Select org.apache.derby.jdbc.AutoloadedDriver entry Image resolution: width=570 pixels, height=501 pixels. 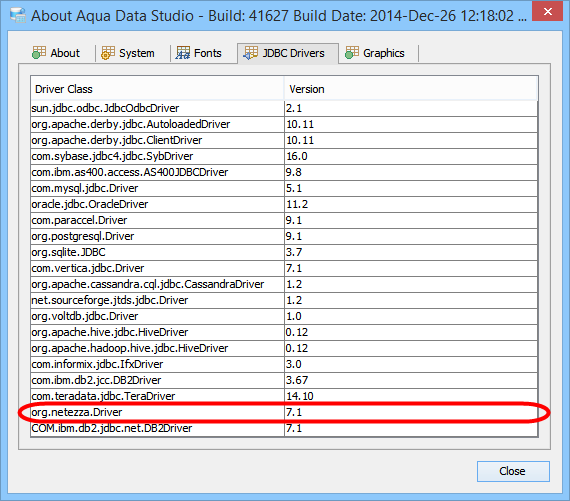pos(284,124)
